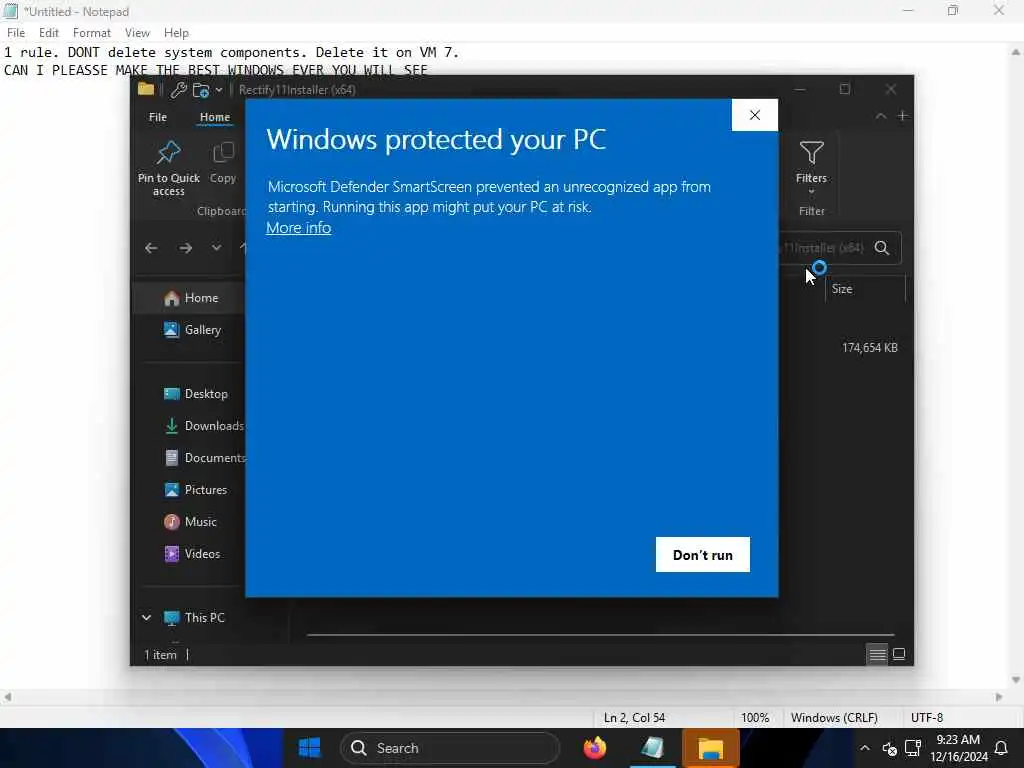This screenshot has height=768, width=1024.
Task: Open Notepad Format menu
Action: point(91,33)
